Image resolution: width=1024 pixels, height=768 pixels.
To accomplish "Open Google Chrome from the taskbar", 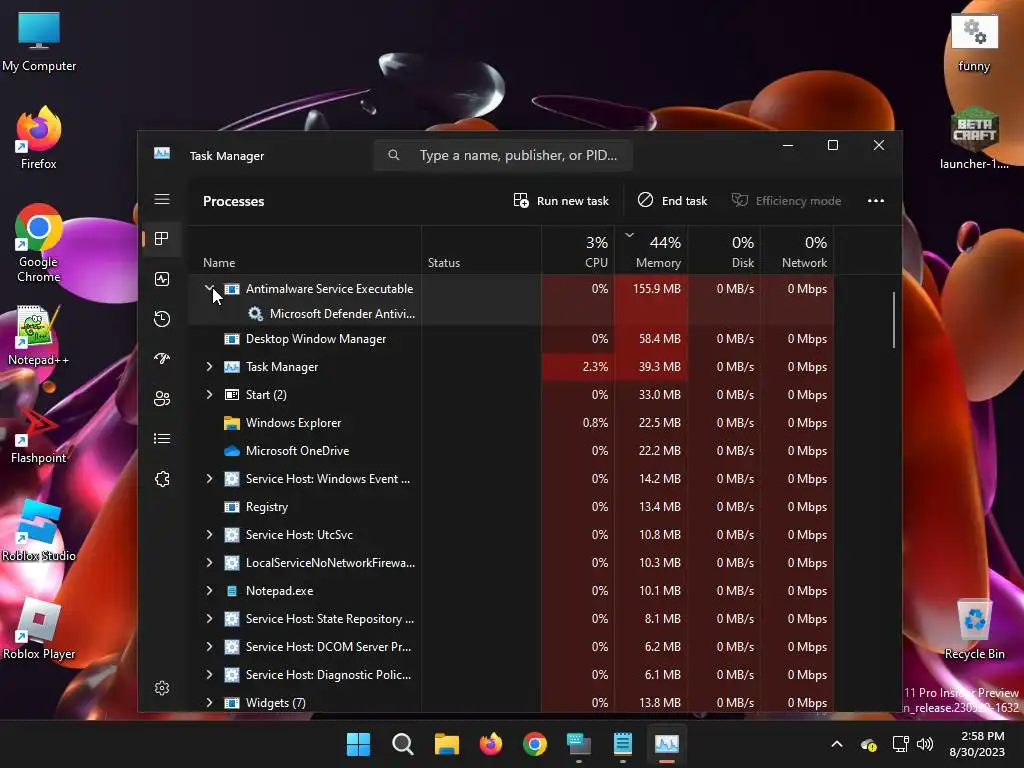I will tap(535, 744).
